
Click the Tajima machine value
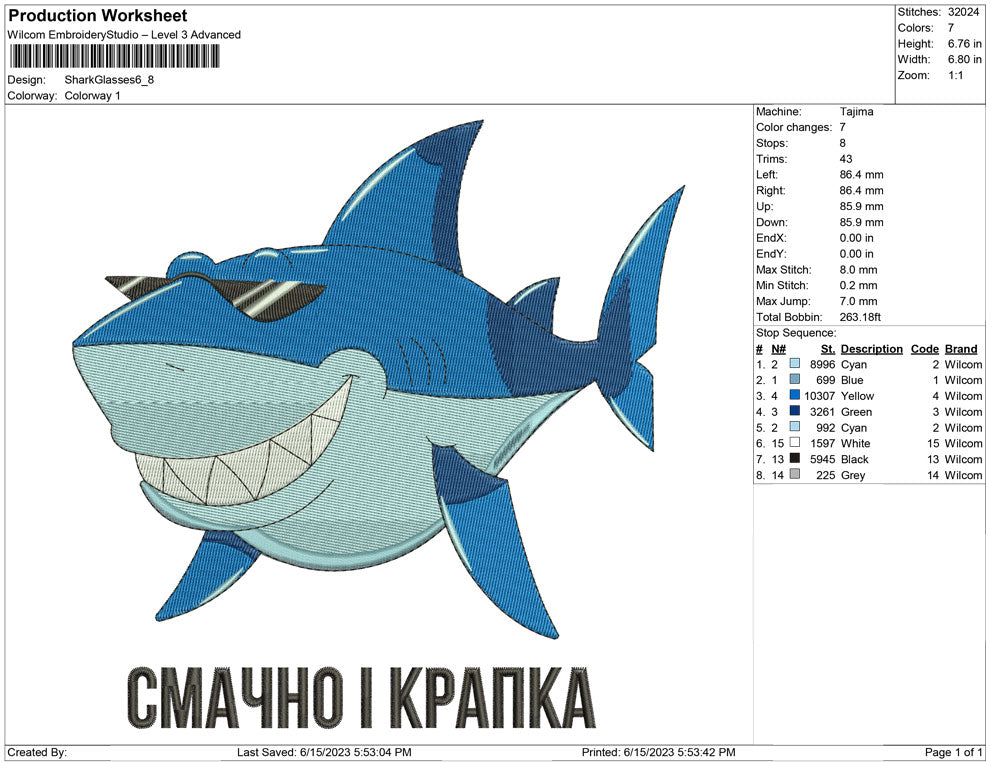click(856, 112)
